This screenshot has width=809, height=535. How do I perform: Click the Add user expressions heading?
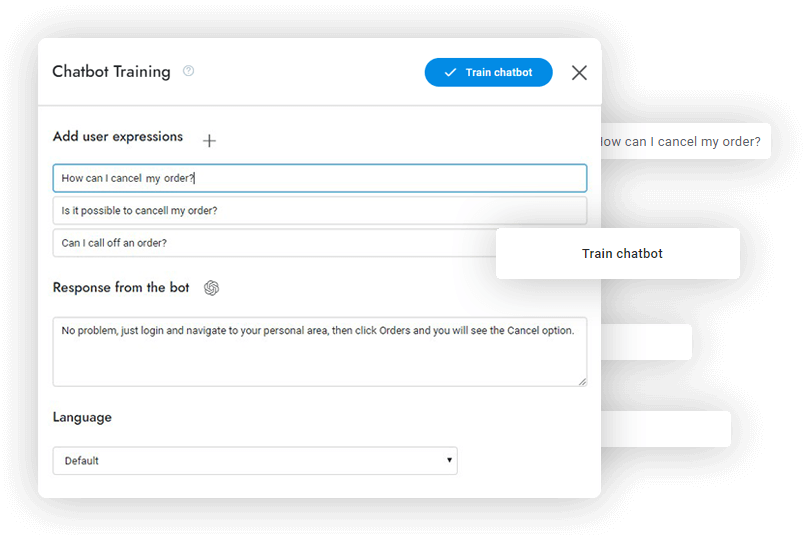tap(118, 137)
